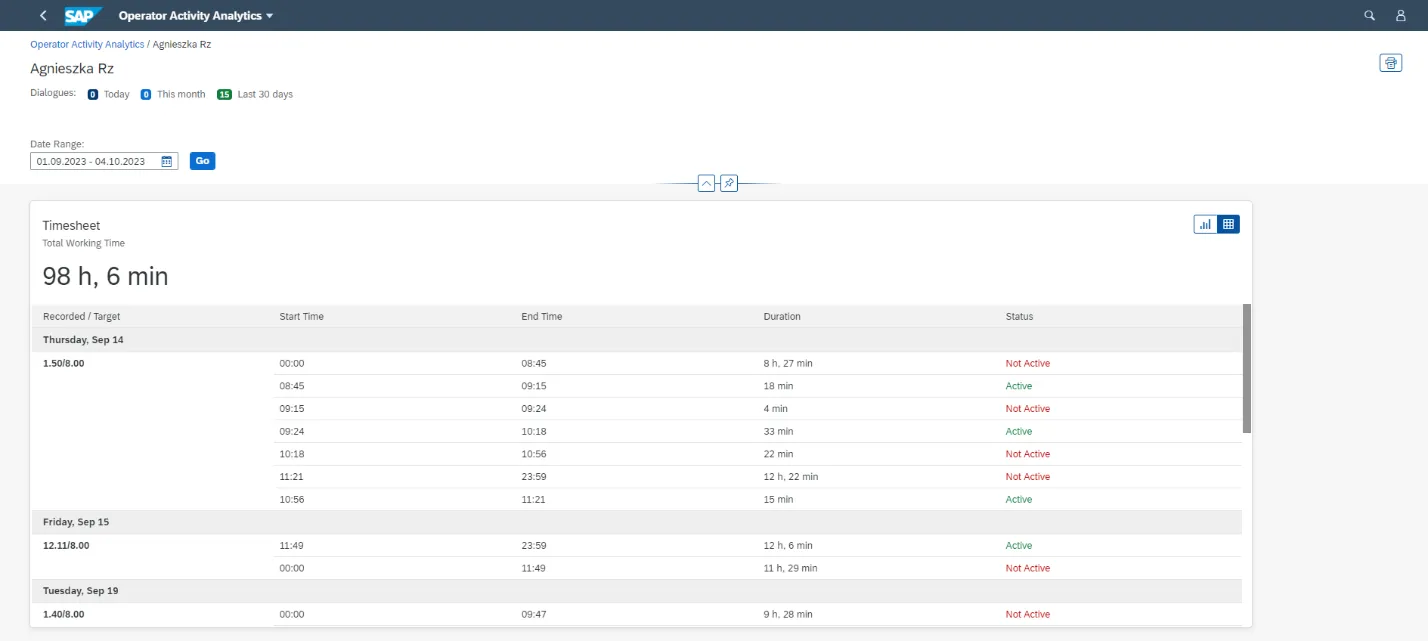Click the 10:56 end time cell
1428x641 pixels.
534,454
